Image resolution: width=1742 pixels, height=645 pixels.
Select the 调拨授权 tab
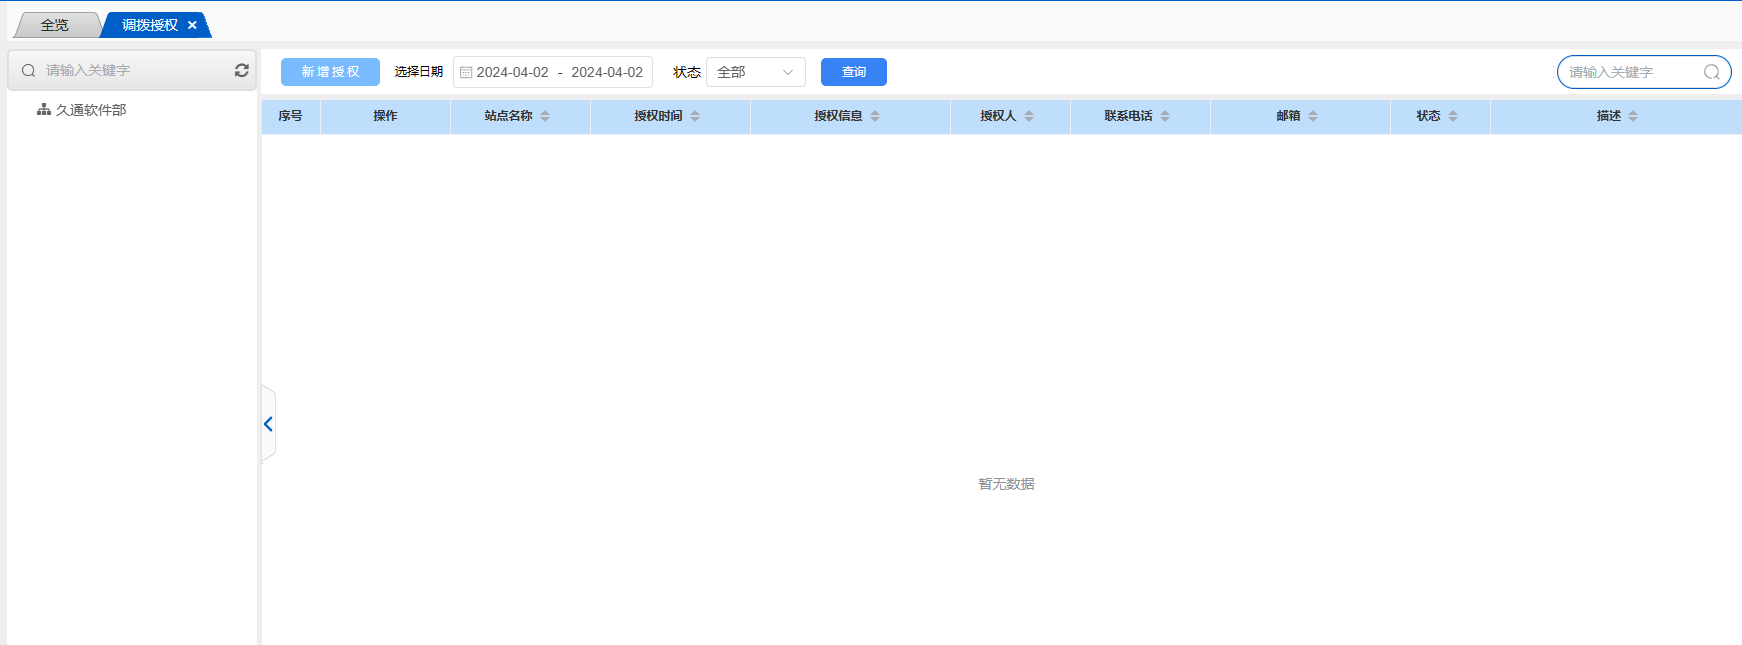149,25
